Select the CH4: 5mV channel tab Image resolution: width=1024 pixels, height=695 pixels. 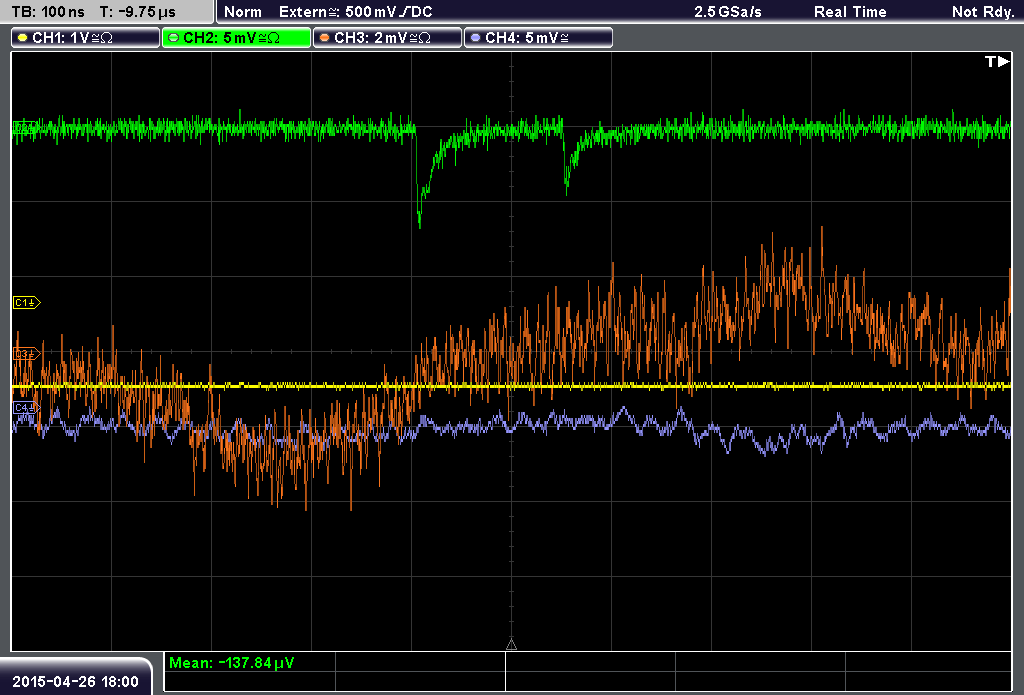coord(538,38)
